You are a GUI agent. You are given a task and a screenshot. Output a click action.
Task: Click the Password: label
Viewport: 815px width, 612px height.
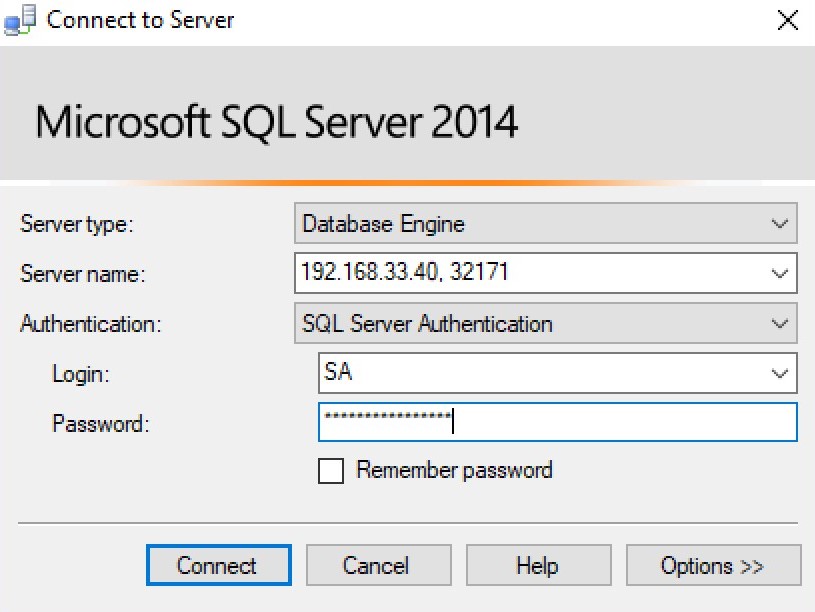coord(101,424)
